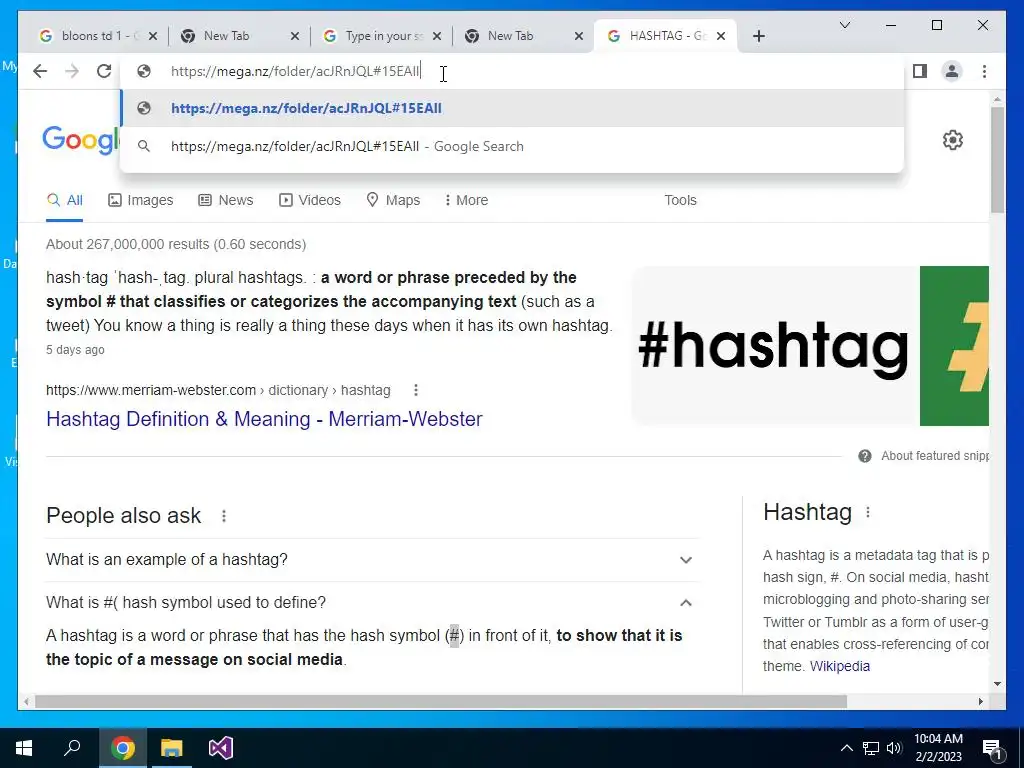Close the first 'New Tab' tab
This screenshot has width=1024, height=768.
coord(295,36)
